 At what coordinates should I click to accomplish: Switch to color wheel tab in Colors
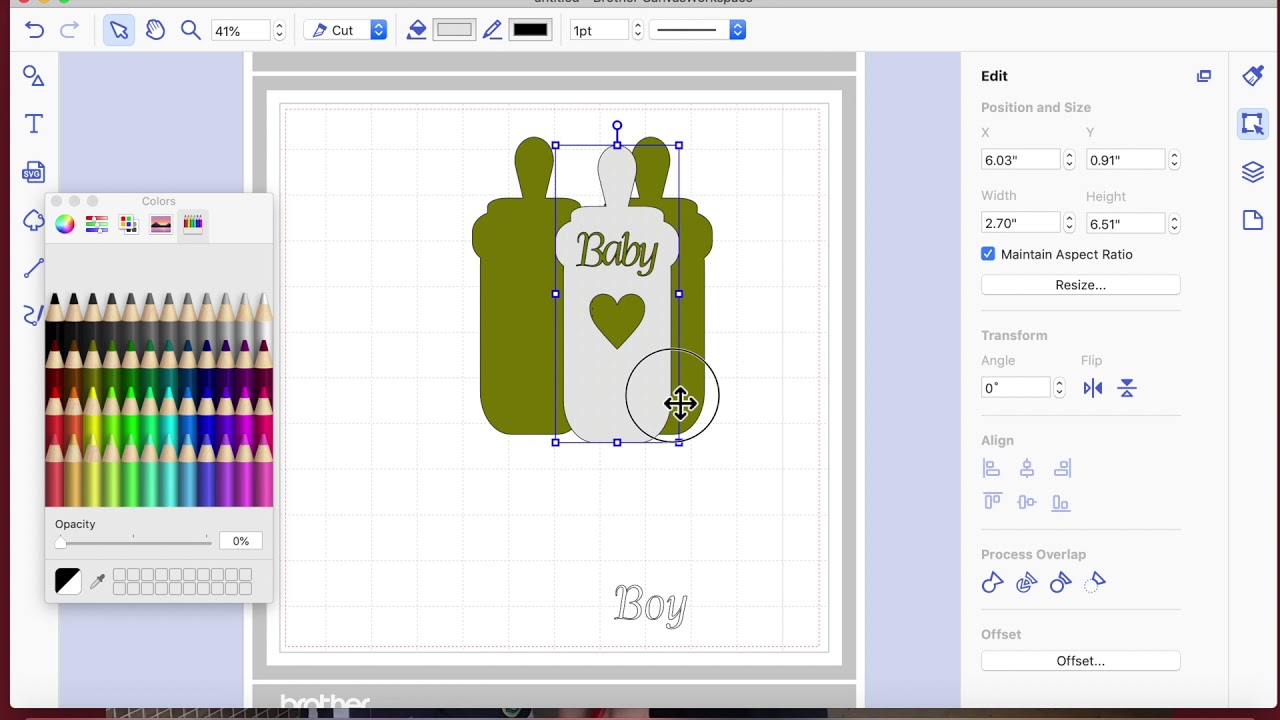[65, 224]
